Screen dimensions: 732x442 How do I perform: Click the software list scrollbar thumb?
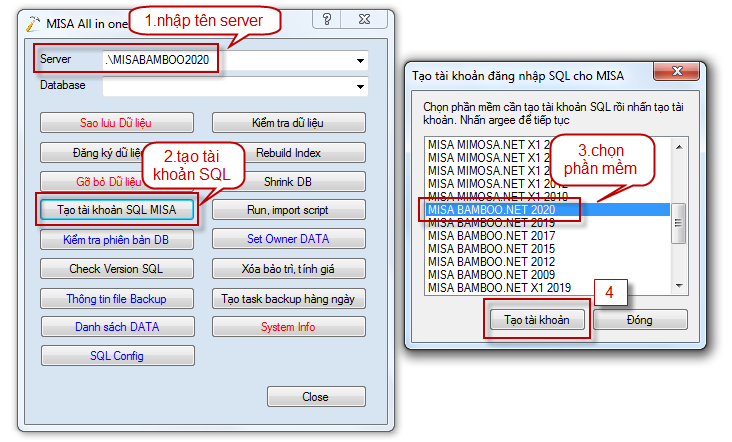[679, 224]
